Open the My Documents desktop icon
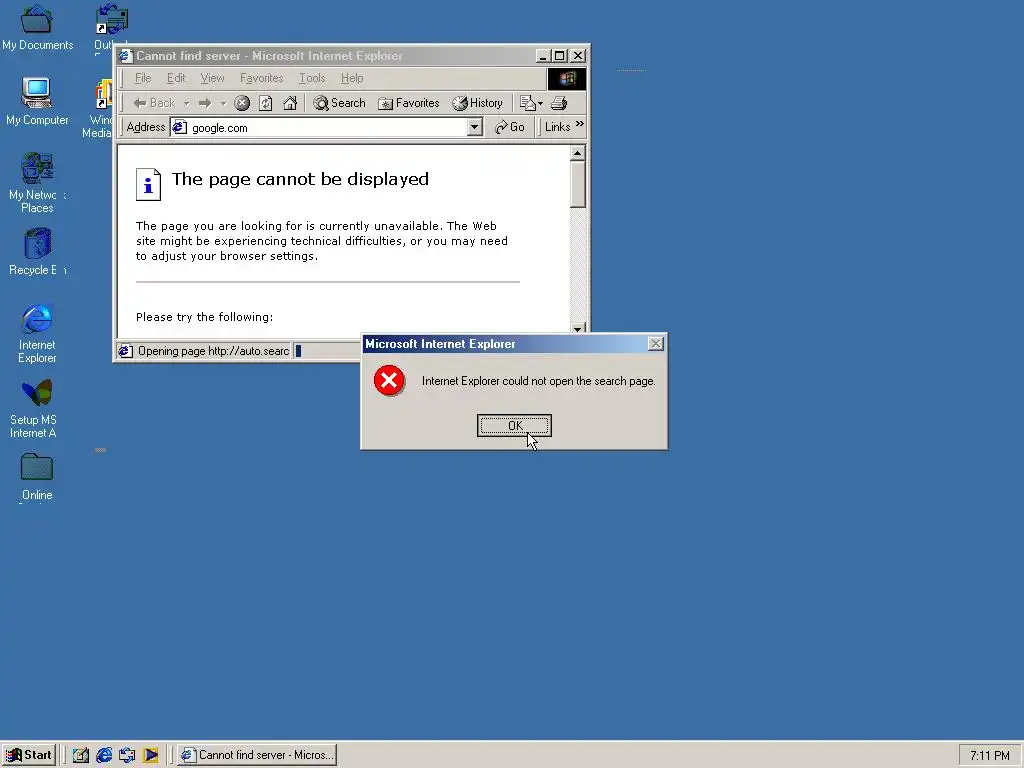1024x768 pixels. (37, 27)
